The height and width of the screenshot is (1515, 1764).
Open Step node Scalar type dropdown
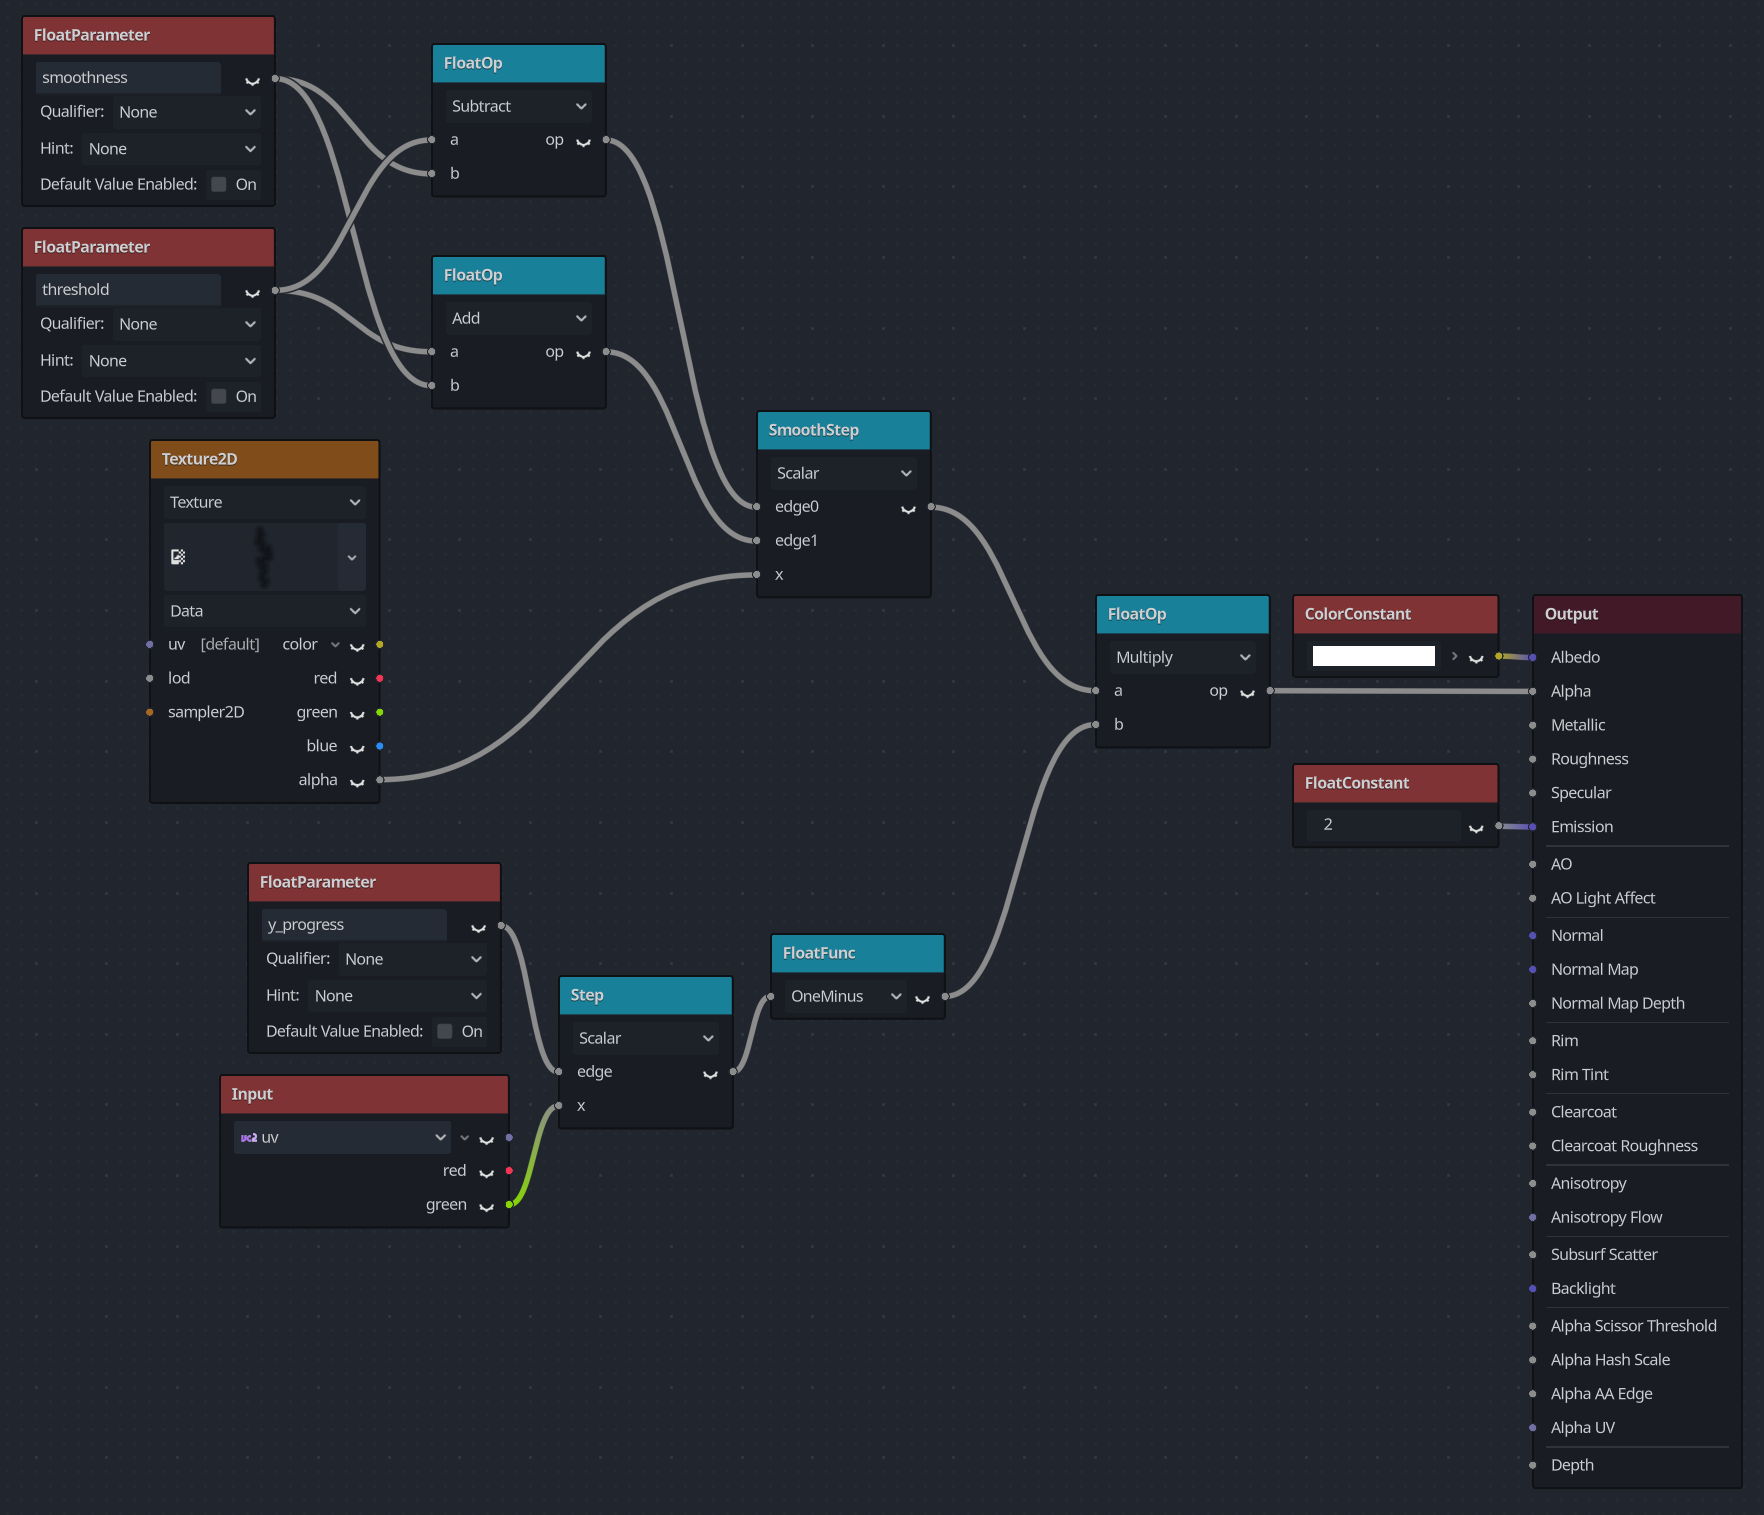click(646, 1038)
